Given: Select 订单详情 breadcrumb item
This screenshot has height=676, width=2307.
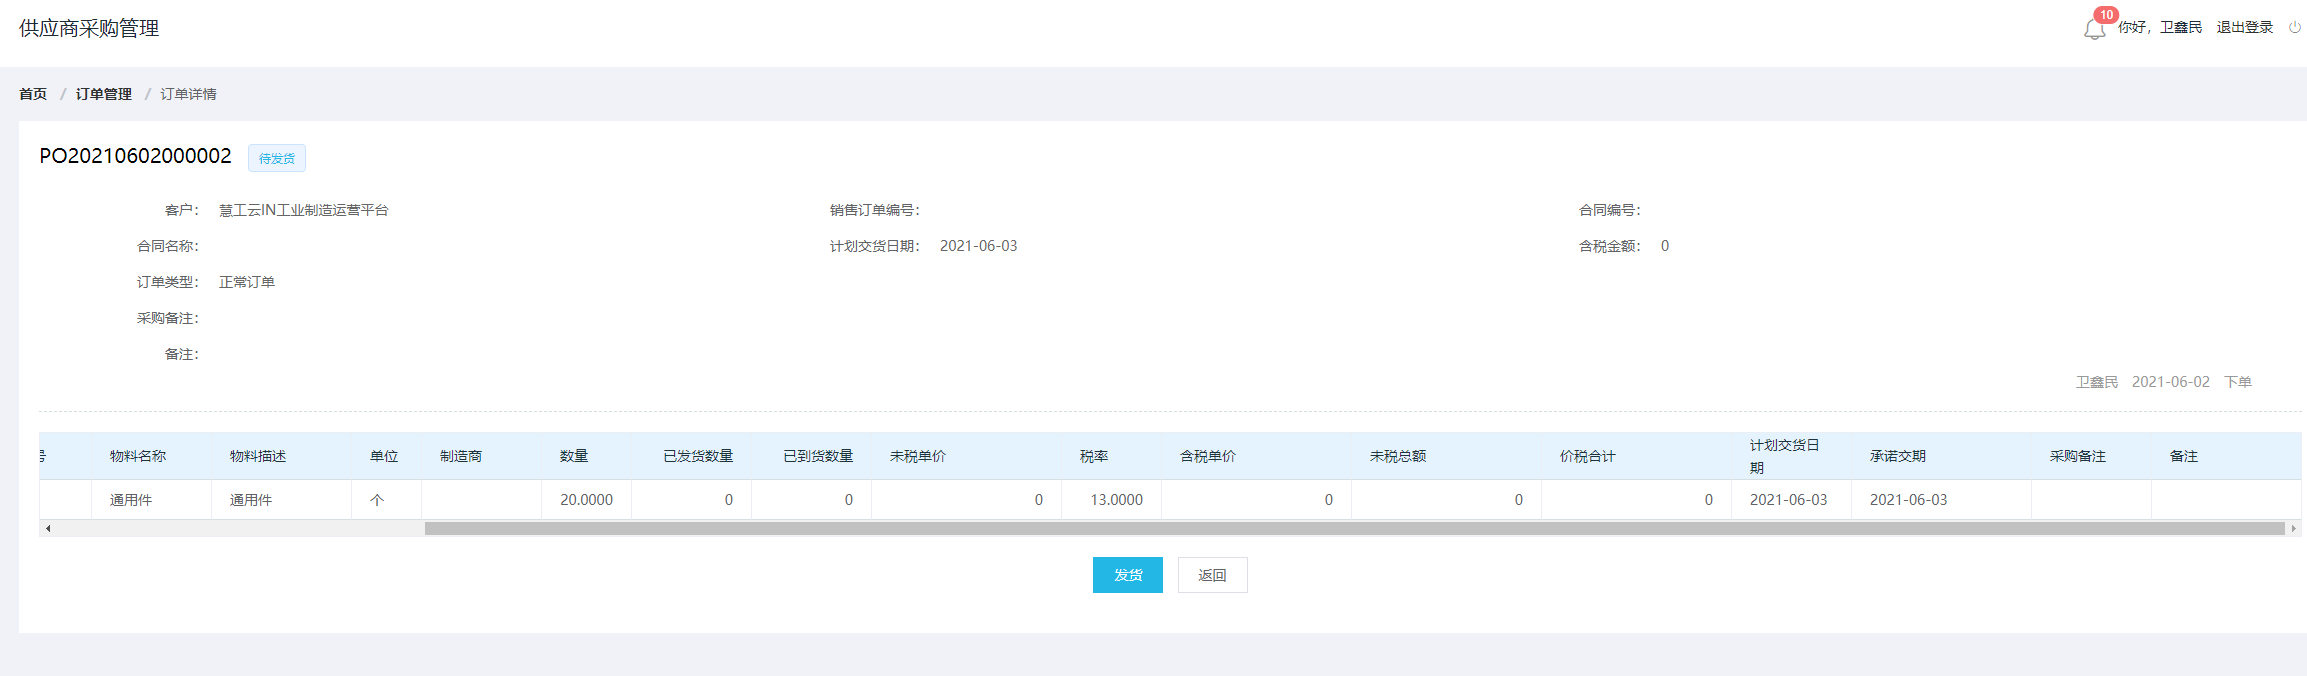Looking at the screenshot, I should pyautogui.click(x=188, y=94).
